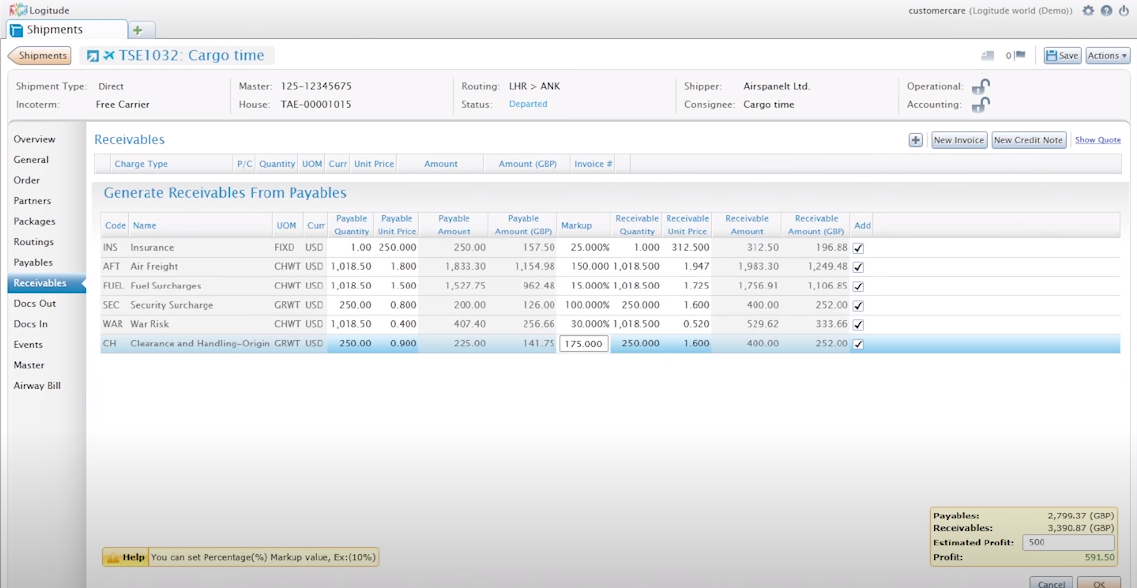
Task: Cancel generating receivables
Action: 1051,583
